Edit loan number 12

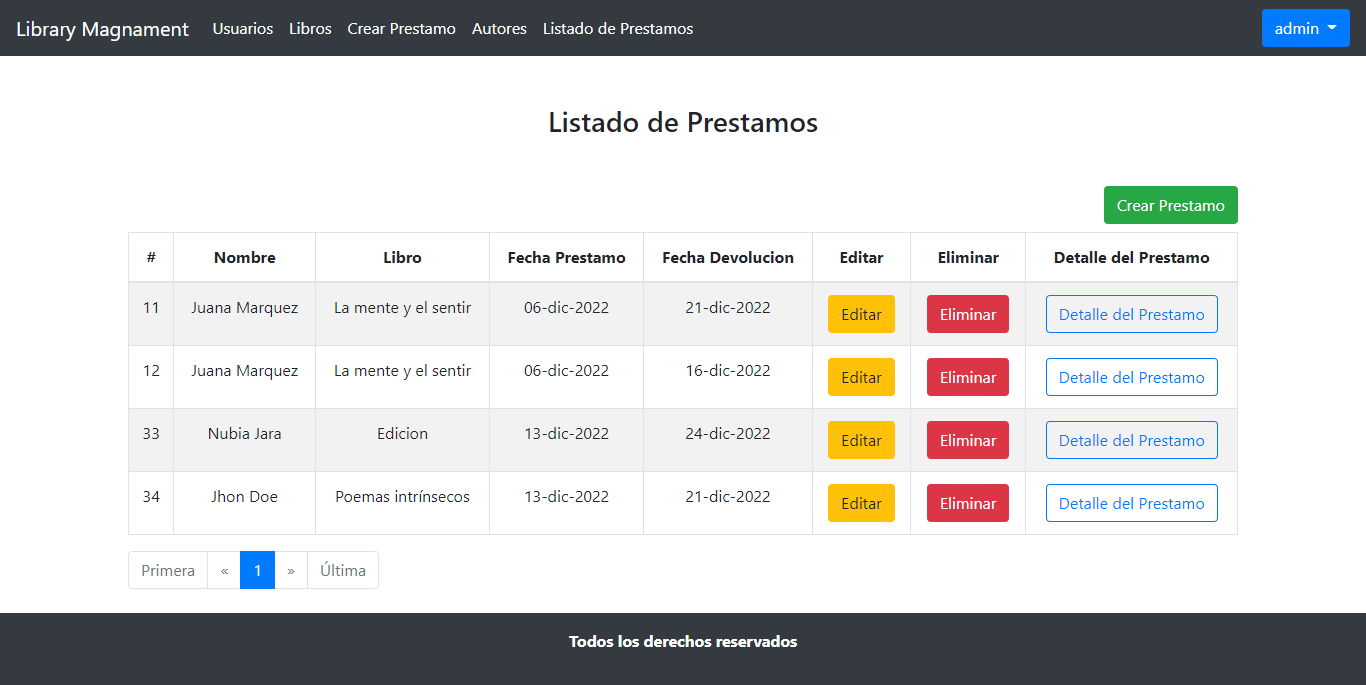(x=861, y=377)
